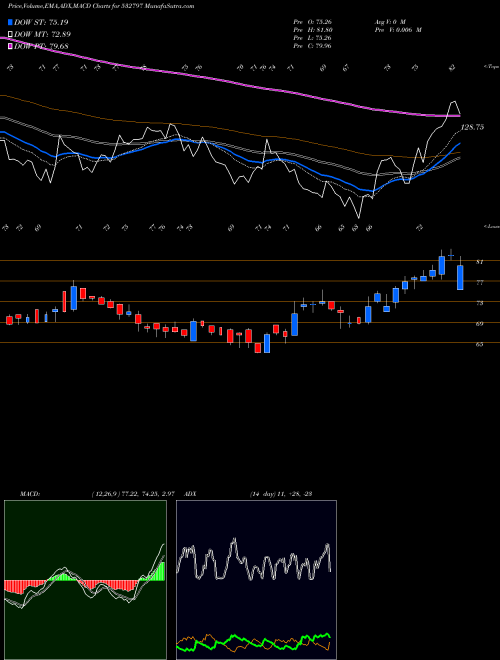The height and width of the screenshot is (660, 500).
Task: Click the MACD (12,26,9) values text
Action: pyautogui.click(x=132, y=494)
